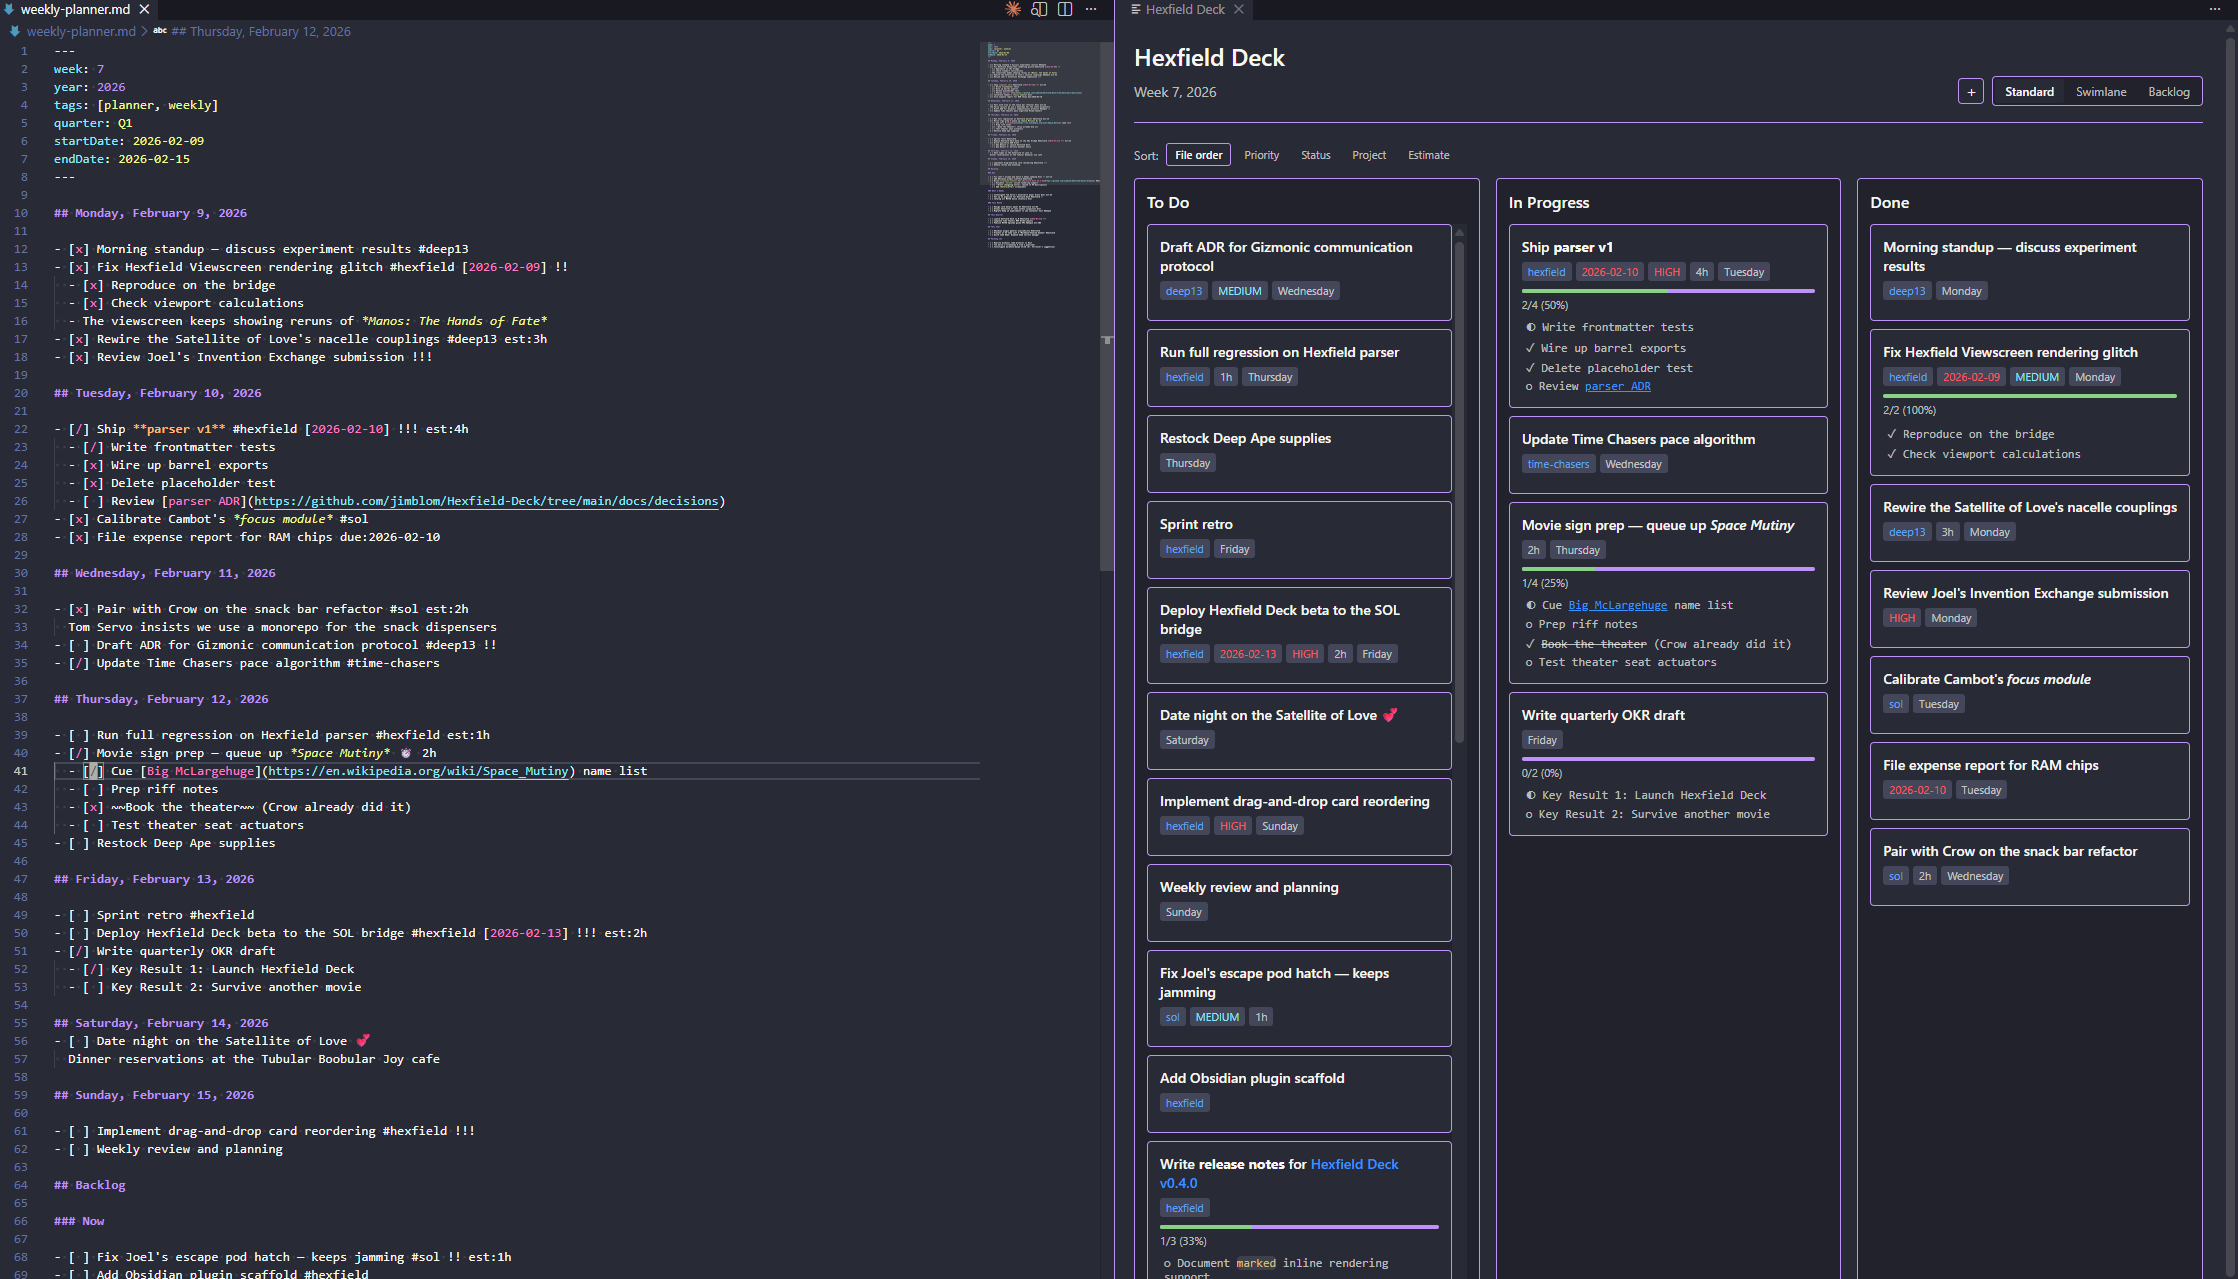2238x1279 pixels.
Task: Open preview to the side icon
Action: [1039, 9]
